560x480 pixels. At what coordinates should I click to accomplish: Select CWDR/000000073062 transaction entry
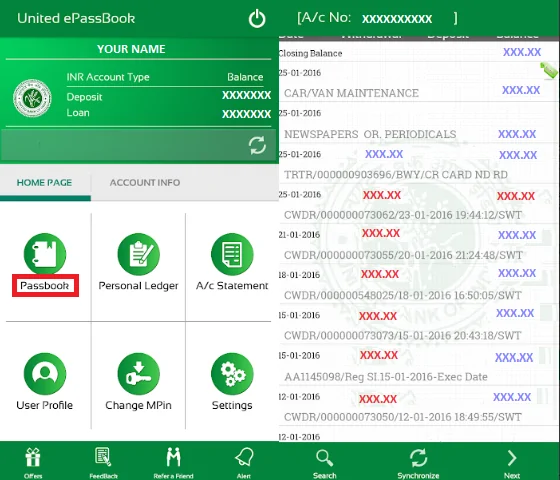click(x=403, y=215)
